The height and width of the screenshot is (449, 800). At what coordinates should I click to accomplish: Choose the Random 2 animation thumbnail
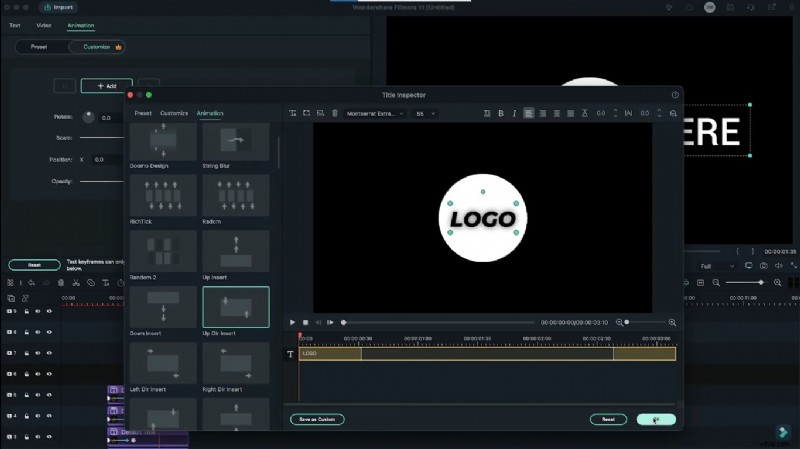[163, 251]
